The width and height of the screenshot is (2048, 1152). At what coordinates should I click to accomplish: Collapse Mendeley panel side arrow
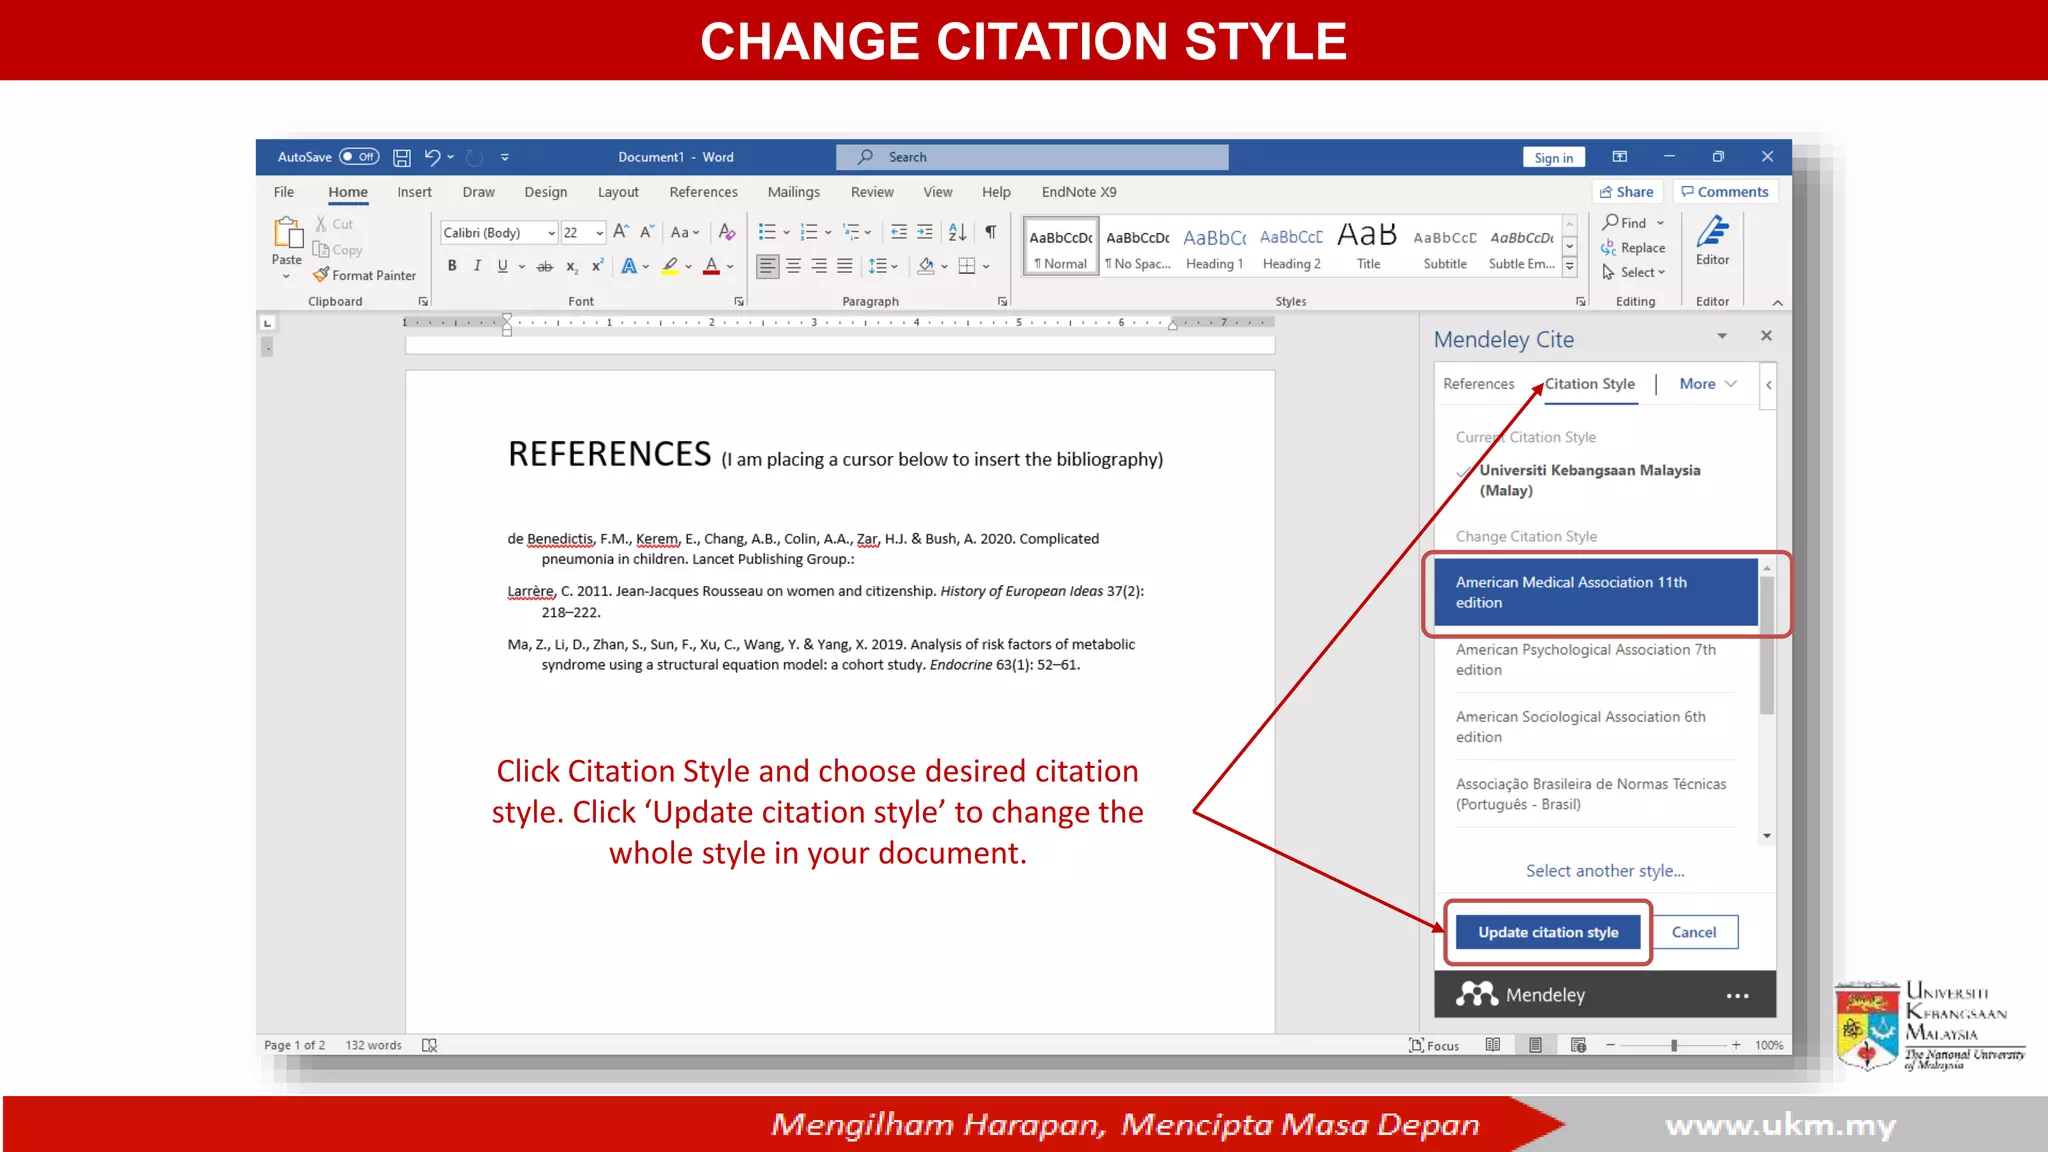click(x=1768, y=385)
